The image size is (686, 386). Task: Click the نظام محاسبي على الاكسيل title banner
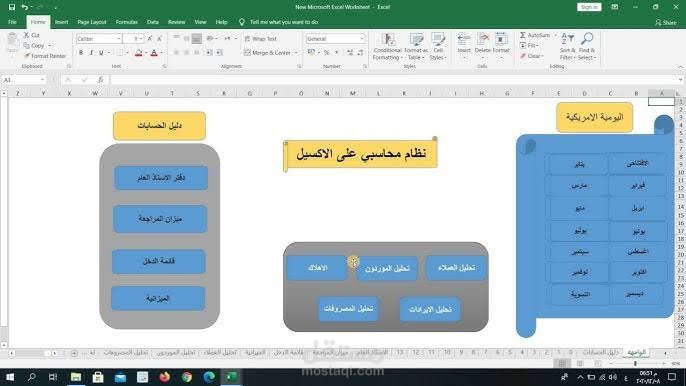coord(360,154)
